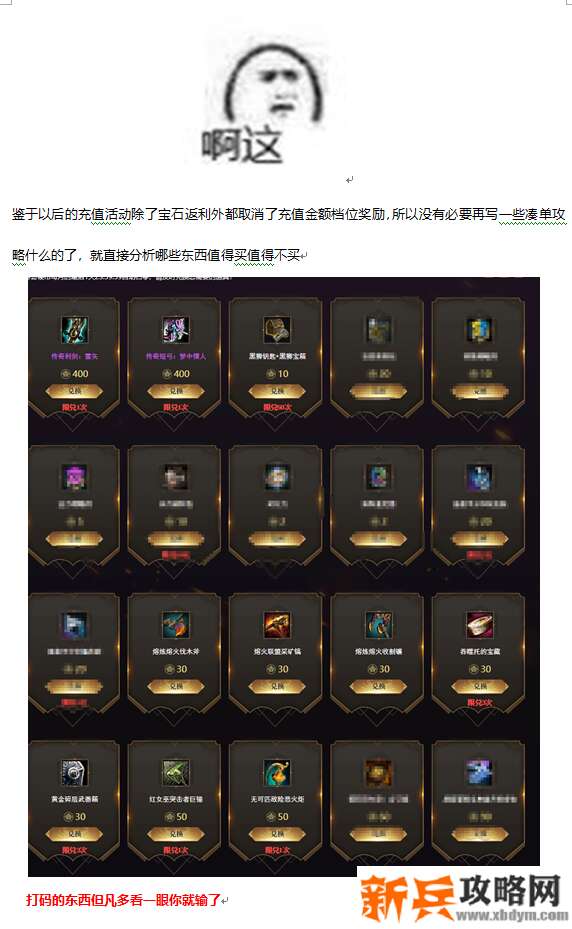Viewport: 572px width, 929px height.
Task: Click 兑换 under the 50-coin torch item
Action: pos(277,834)
